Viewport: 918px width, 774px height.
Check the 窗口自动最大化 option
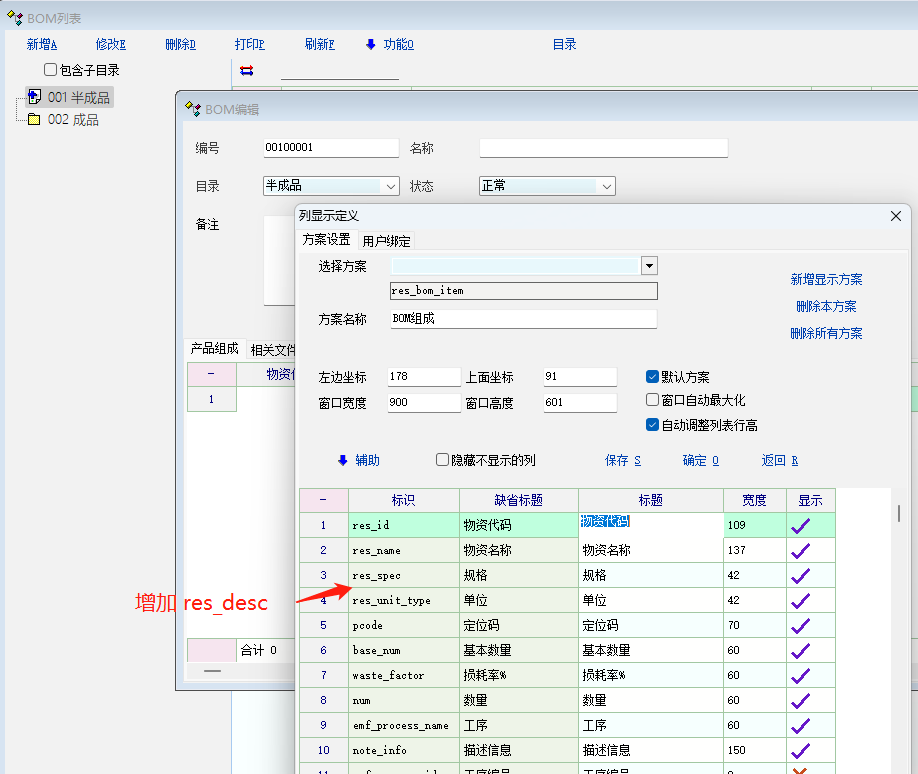653,400
